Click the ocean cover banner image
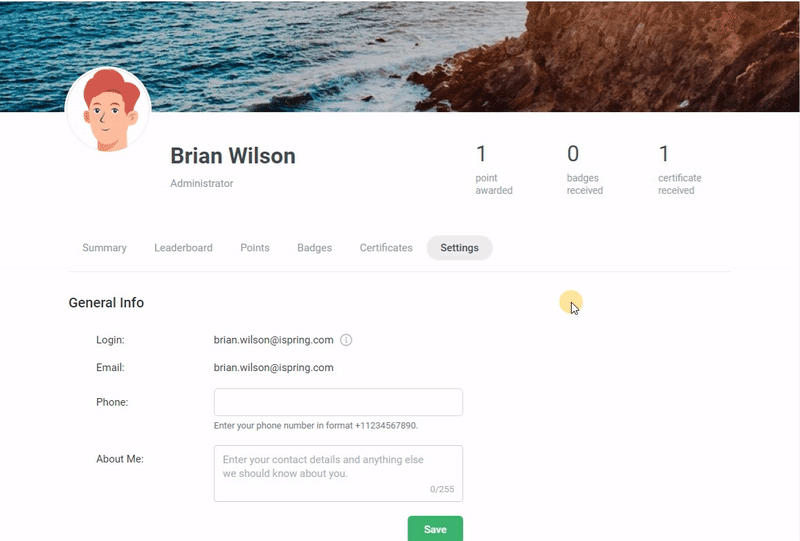Viewport: 800px width, 541px height. point(400,56)
